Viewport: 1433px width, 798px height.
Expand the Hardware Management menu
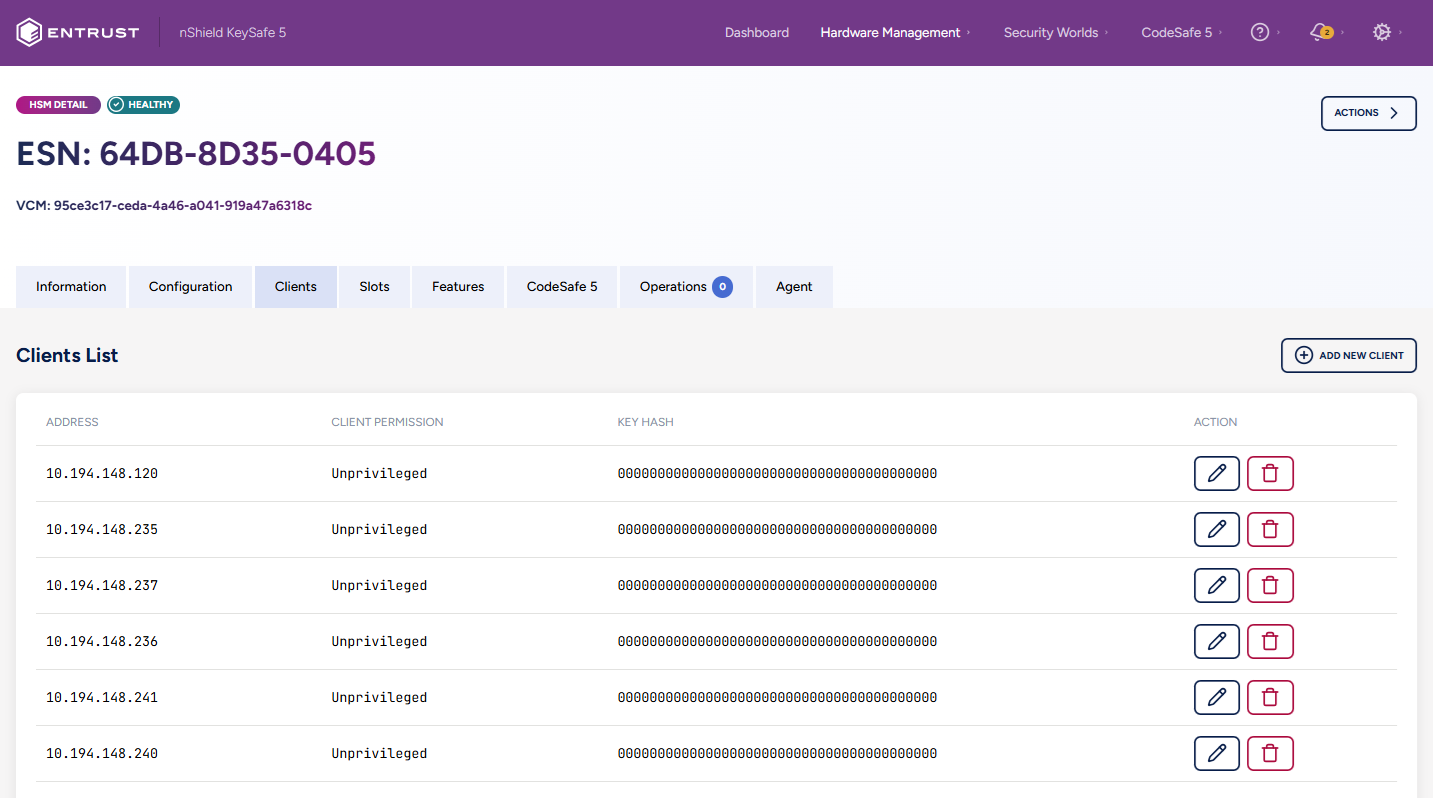click(890, 33)
